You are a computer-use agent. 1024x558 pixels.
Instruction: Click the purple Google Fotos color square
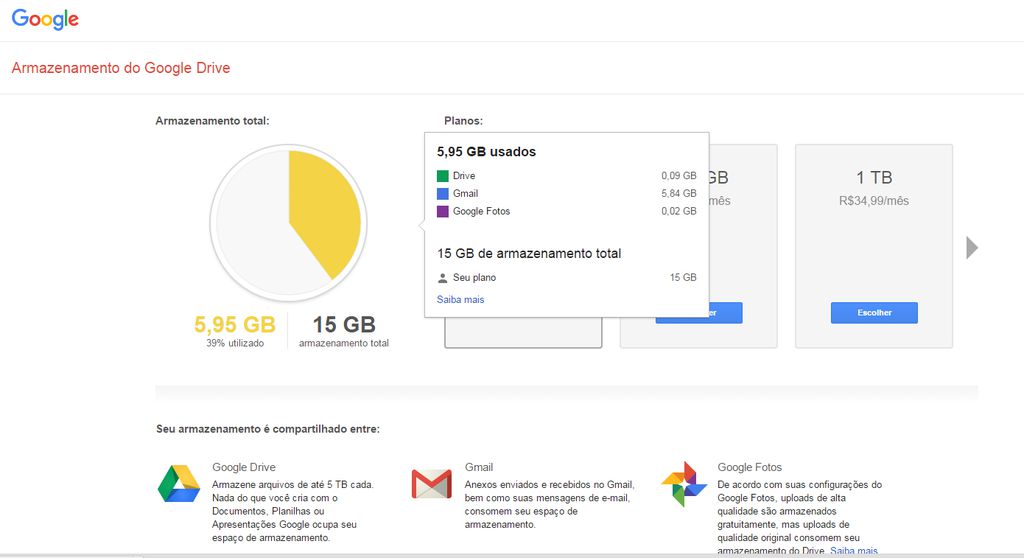point(443,211)
